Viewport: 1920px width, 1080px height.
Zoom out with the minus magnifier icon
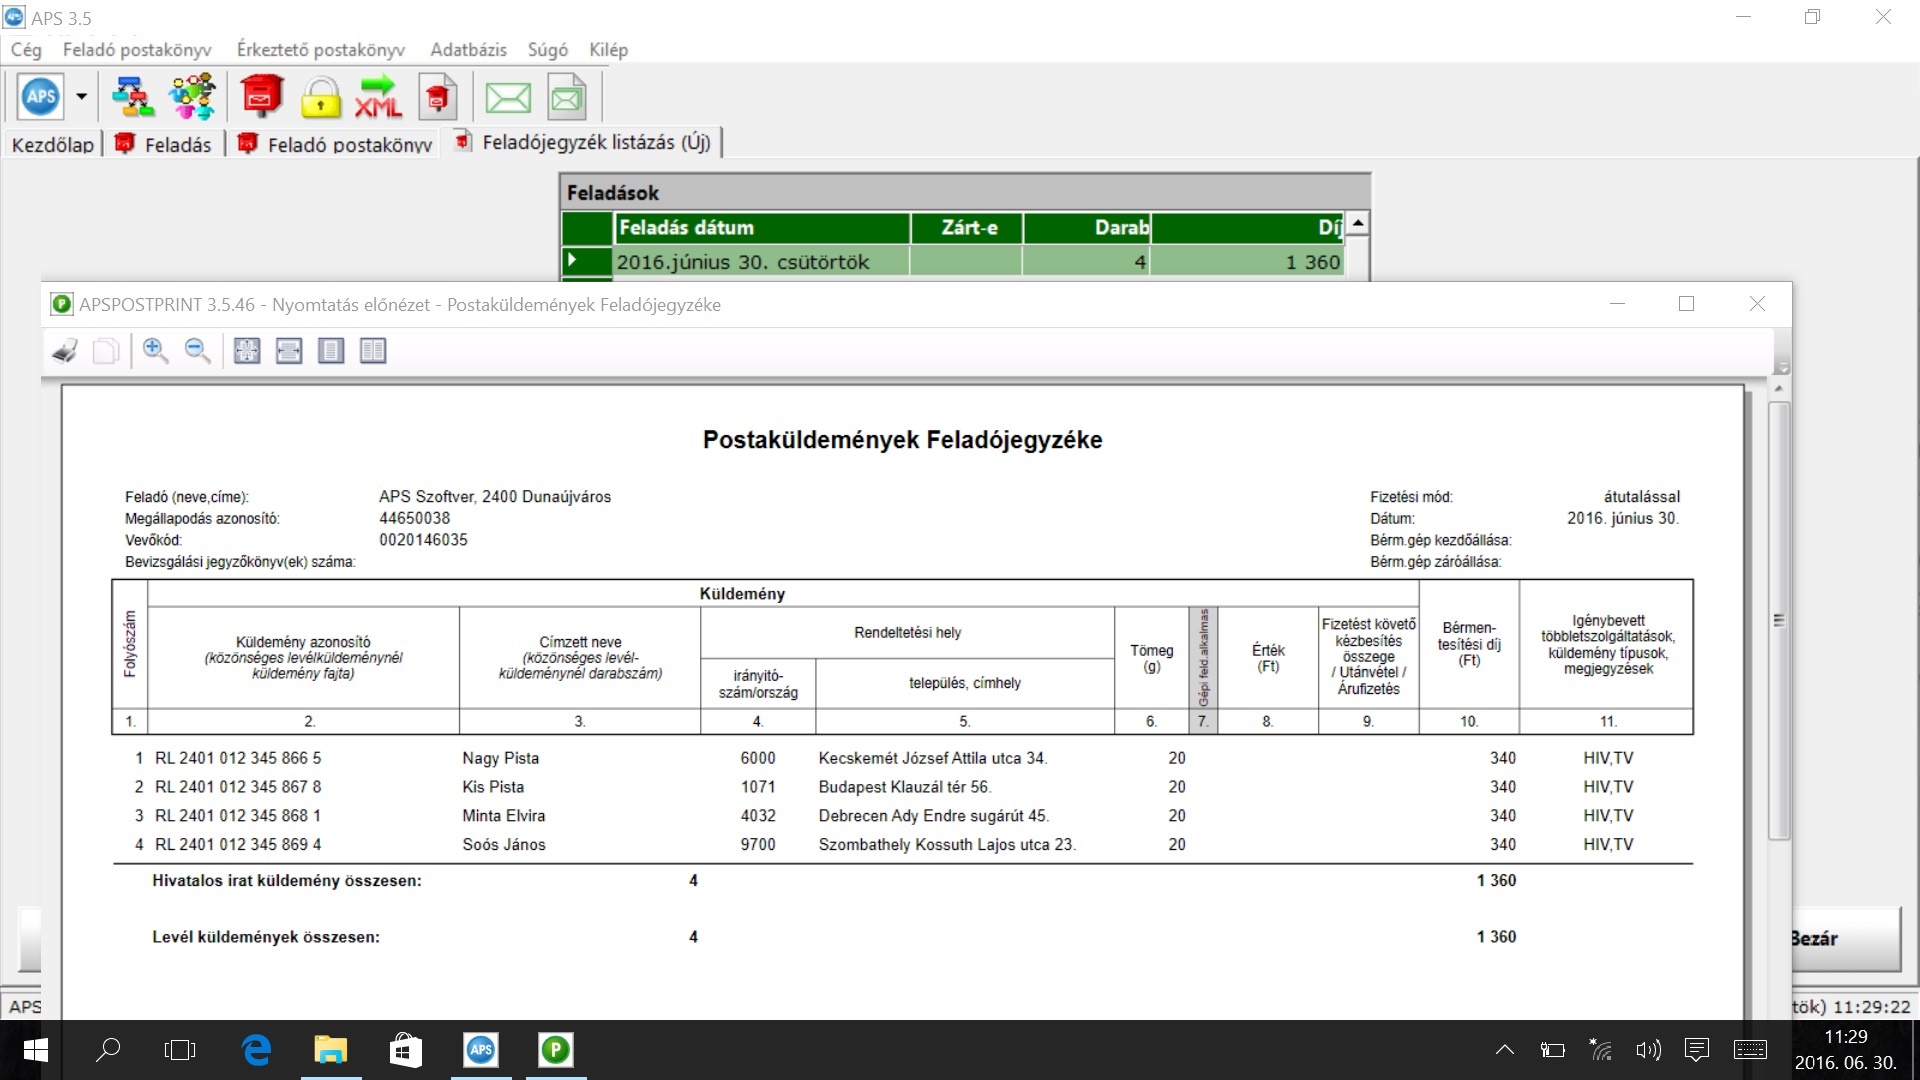(x=197, y=350)
